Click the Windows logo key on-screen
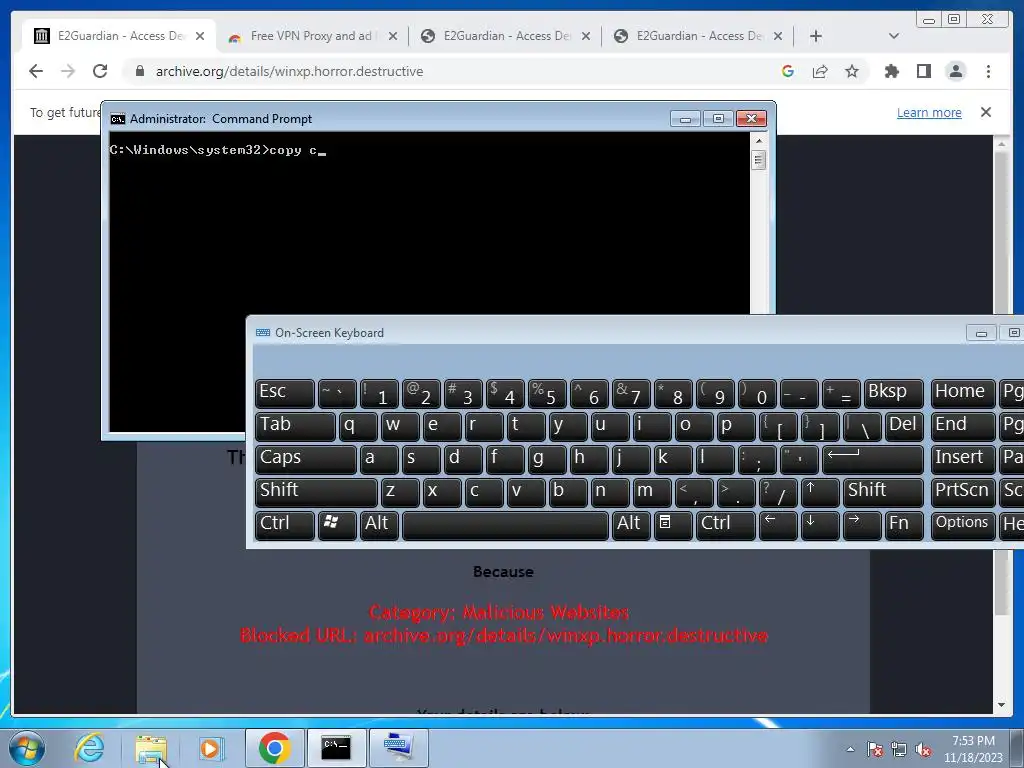Viewport: 1024px width, 768px height. click(337, 525)
